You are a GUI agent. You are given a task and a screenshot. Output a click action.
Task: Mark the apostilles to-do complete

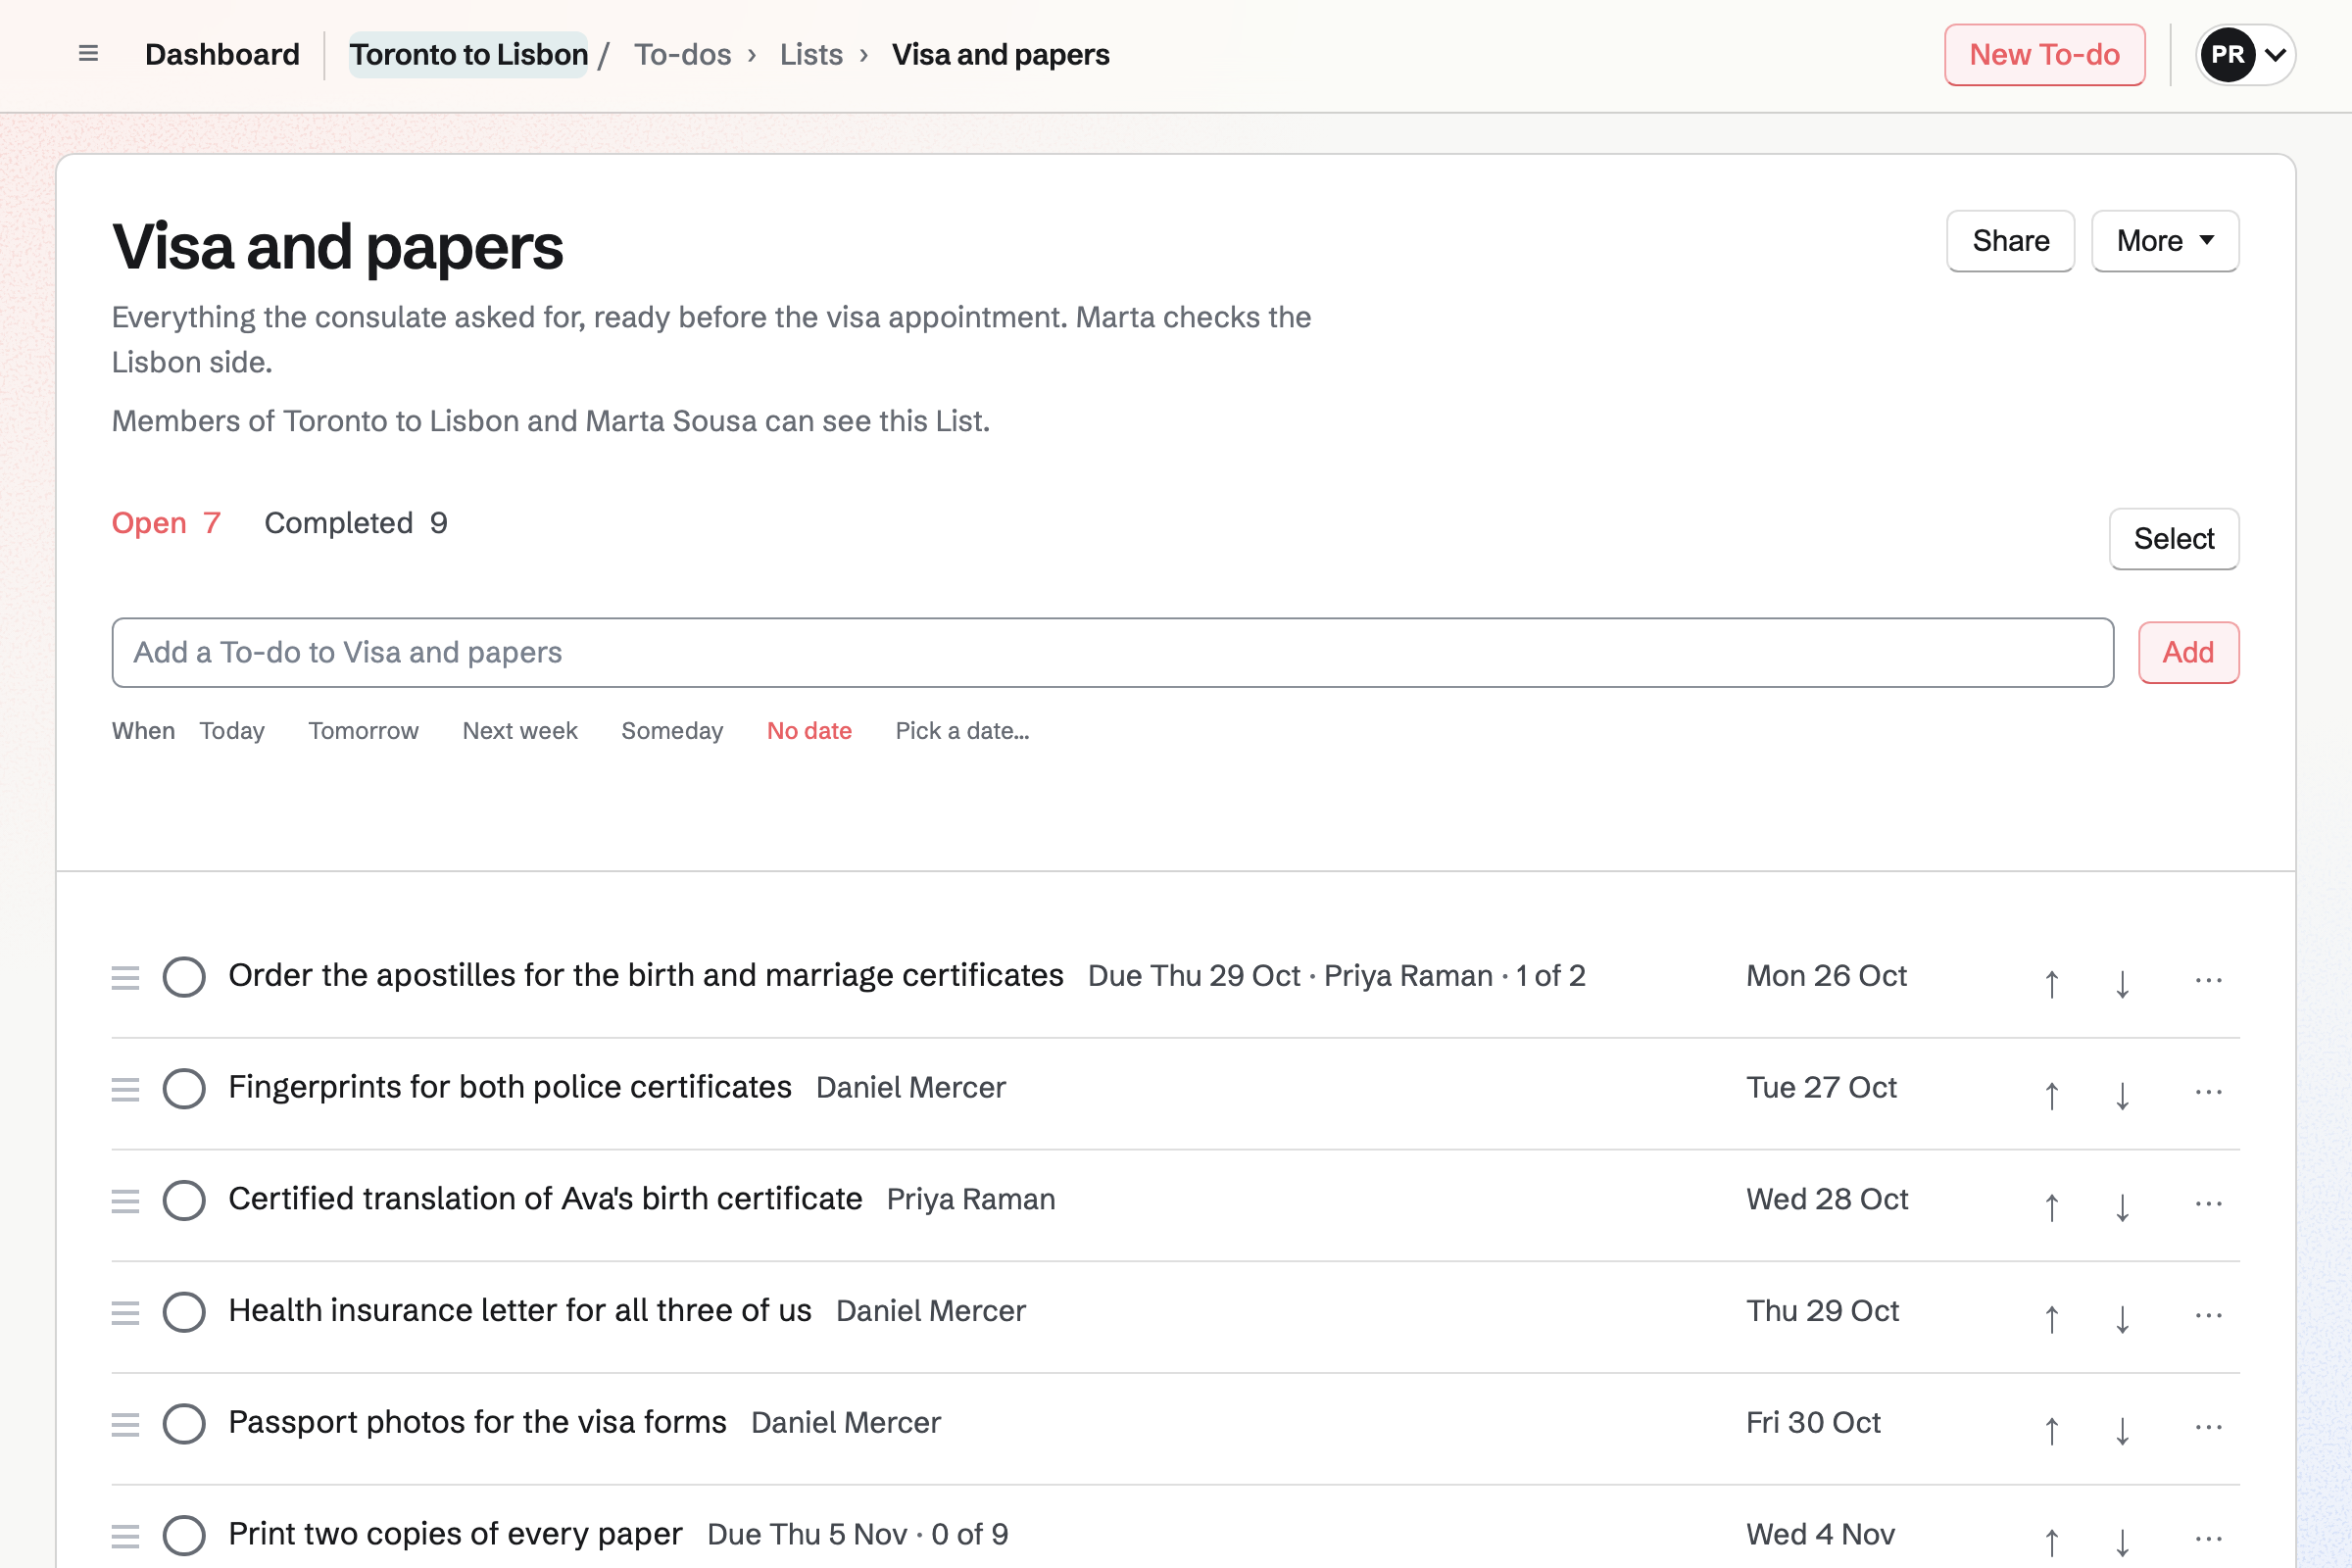pyautogui.click(x=184, y=977)
